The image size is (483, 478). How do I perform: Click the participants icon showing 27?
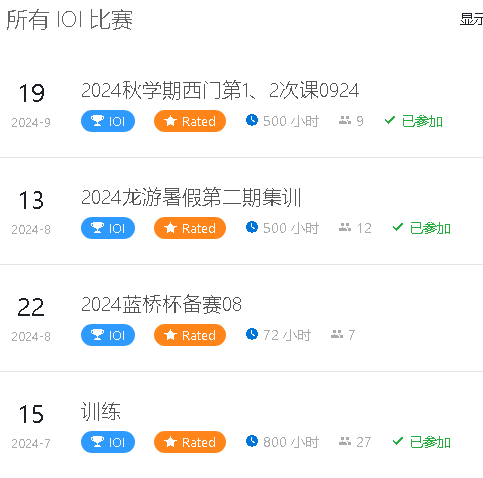point(345,441)
